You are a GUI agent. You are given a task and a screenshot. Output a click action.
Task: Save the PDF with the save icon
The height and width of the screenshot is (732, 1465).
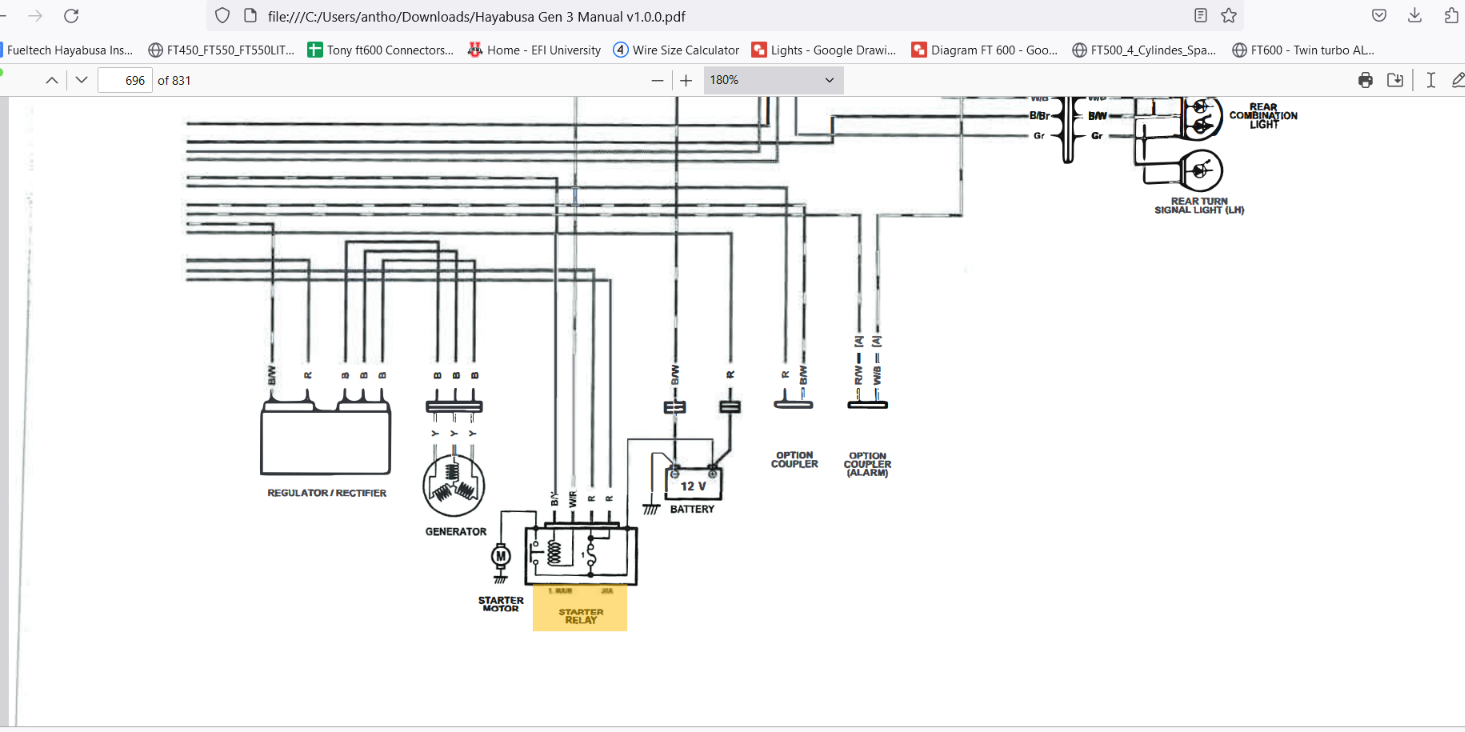1395,80
